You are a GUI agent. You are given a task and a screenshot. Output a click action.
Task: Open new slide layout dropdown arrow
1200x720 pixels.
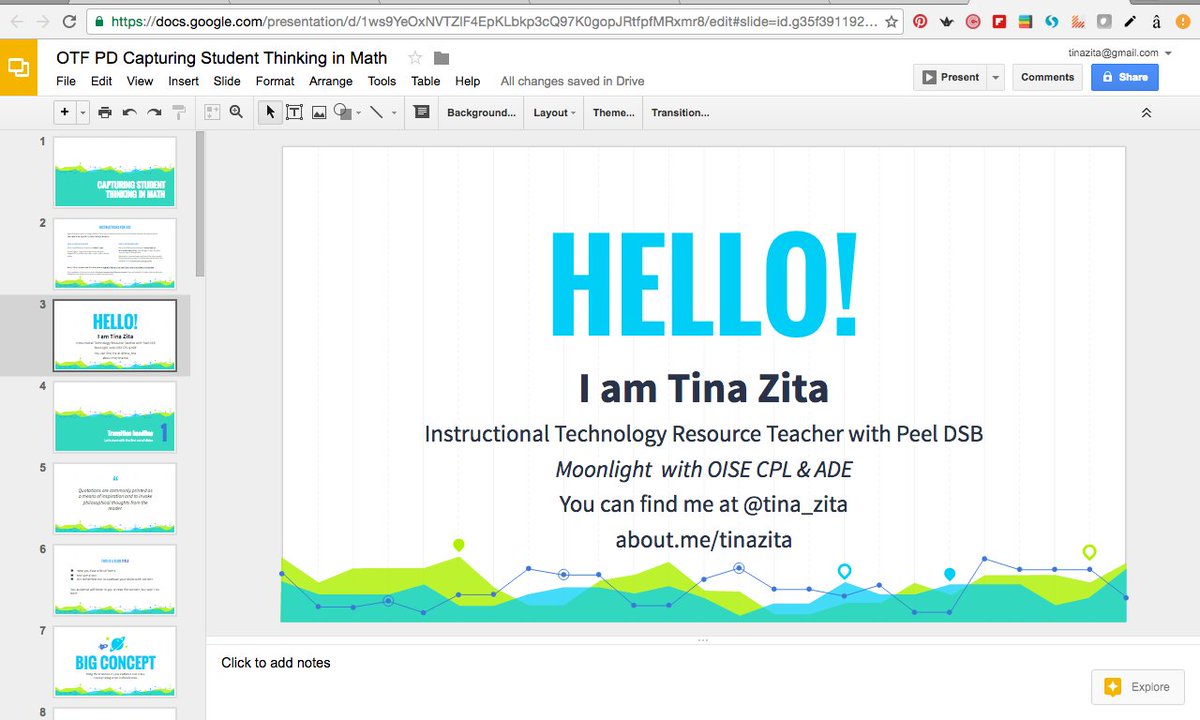coord(83,113)
